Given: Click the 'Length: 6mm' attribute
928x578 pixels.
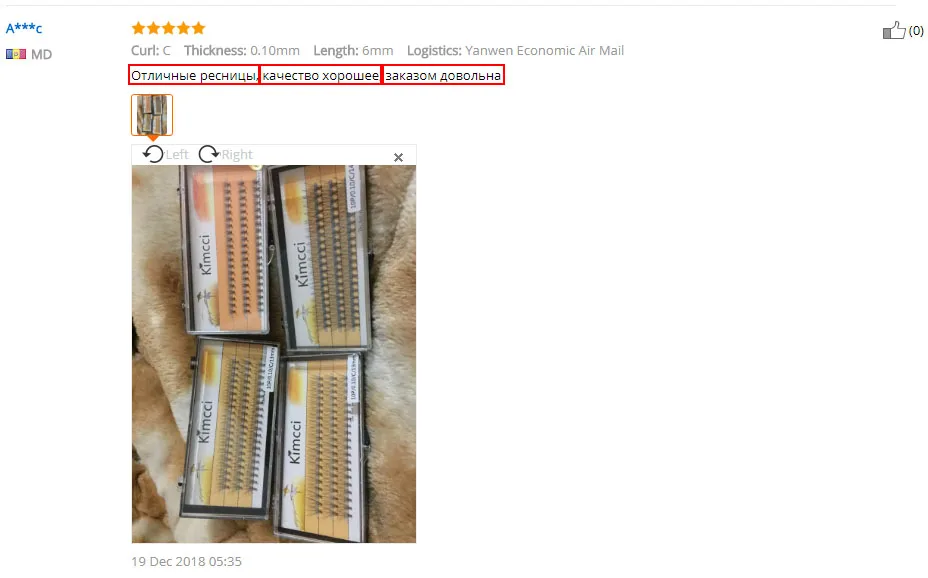Looking at the screenshot, I should pyautogui.click(x=353, y=51).
